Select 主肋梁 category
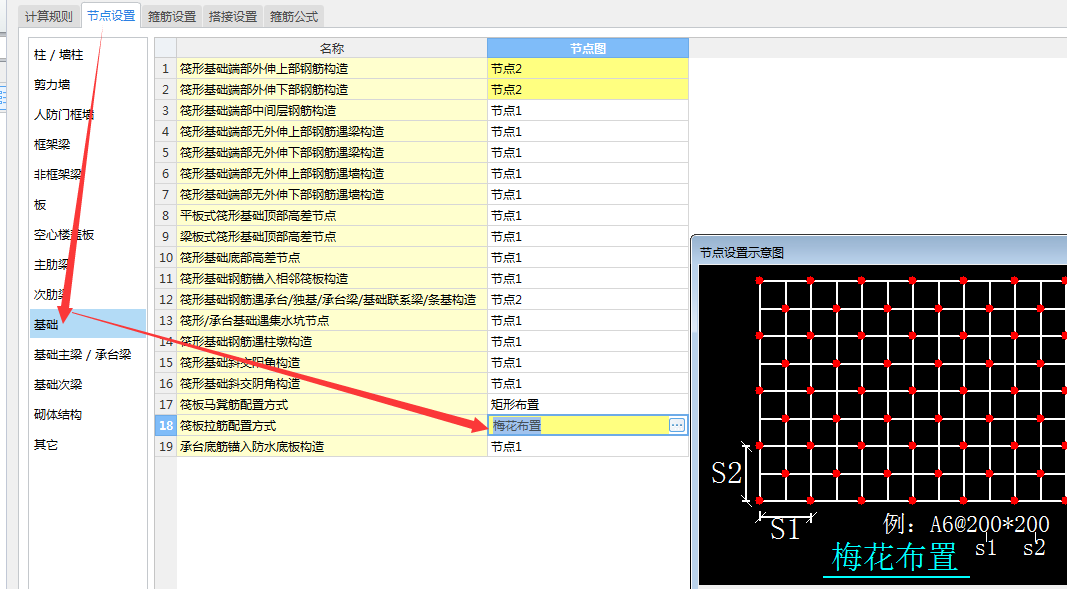Viewport: 1067px width, 589px height. point(88,265)
